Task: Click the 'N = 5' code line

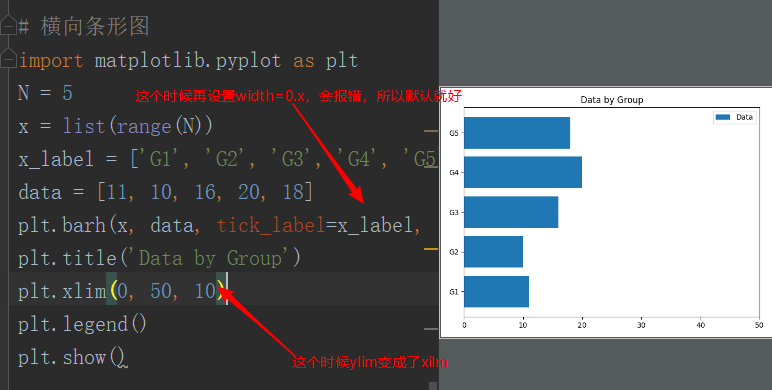Action: 45,93
